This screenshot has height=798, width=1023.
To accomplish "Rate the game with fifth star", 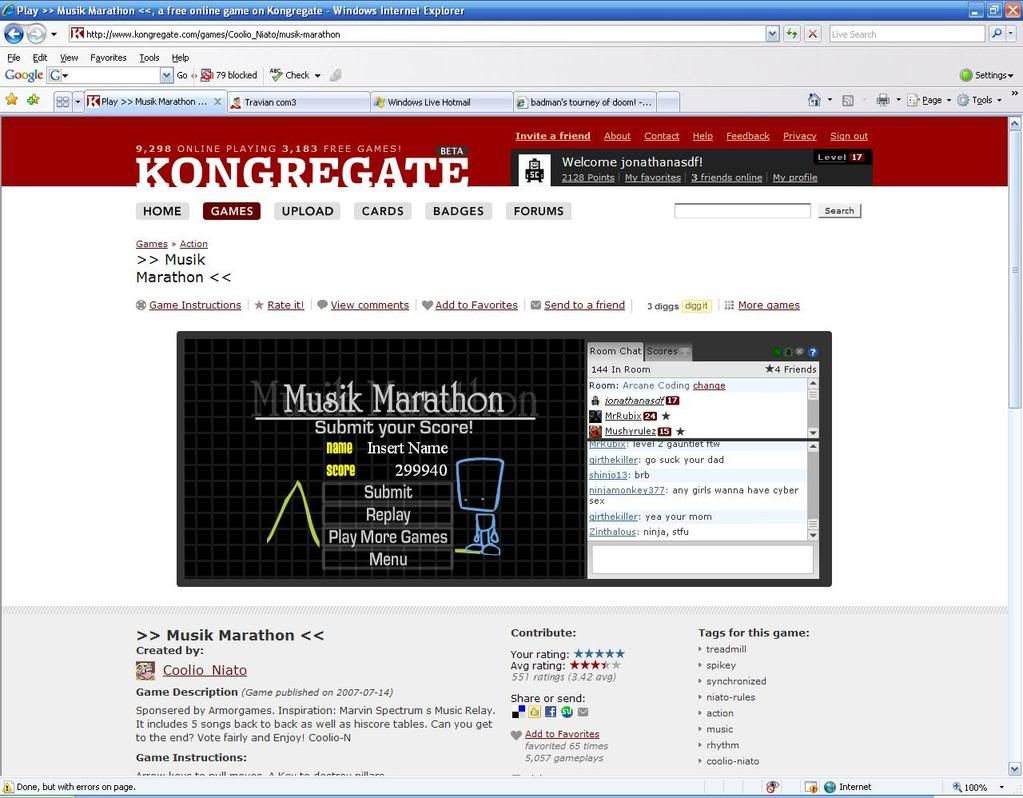I will point(619,654).
